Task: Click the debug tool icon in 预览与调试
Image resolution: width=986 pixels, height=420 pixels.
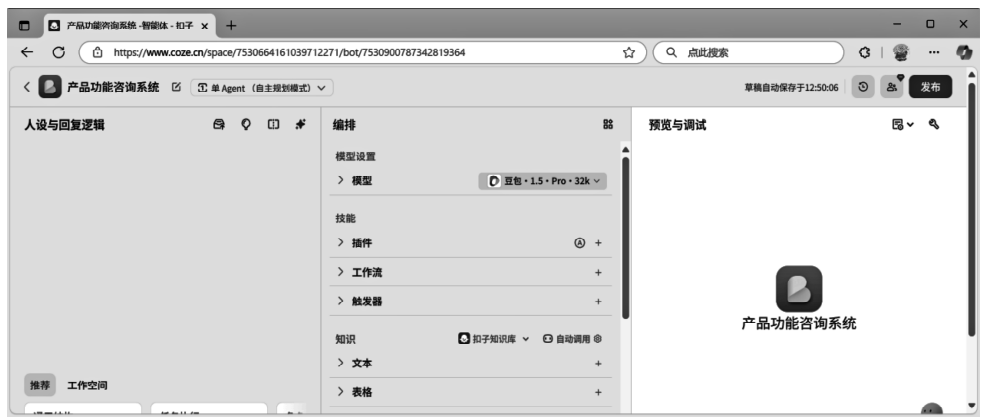Action: (x=934, y=124)
